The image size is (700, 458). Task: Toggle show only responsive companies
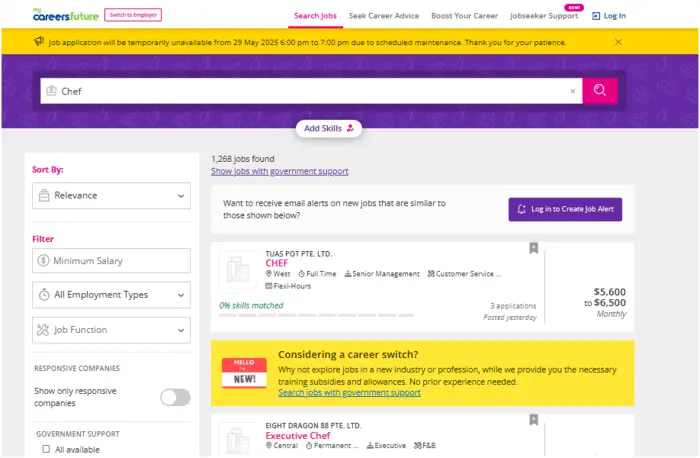175,397
